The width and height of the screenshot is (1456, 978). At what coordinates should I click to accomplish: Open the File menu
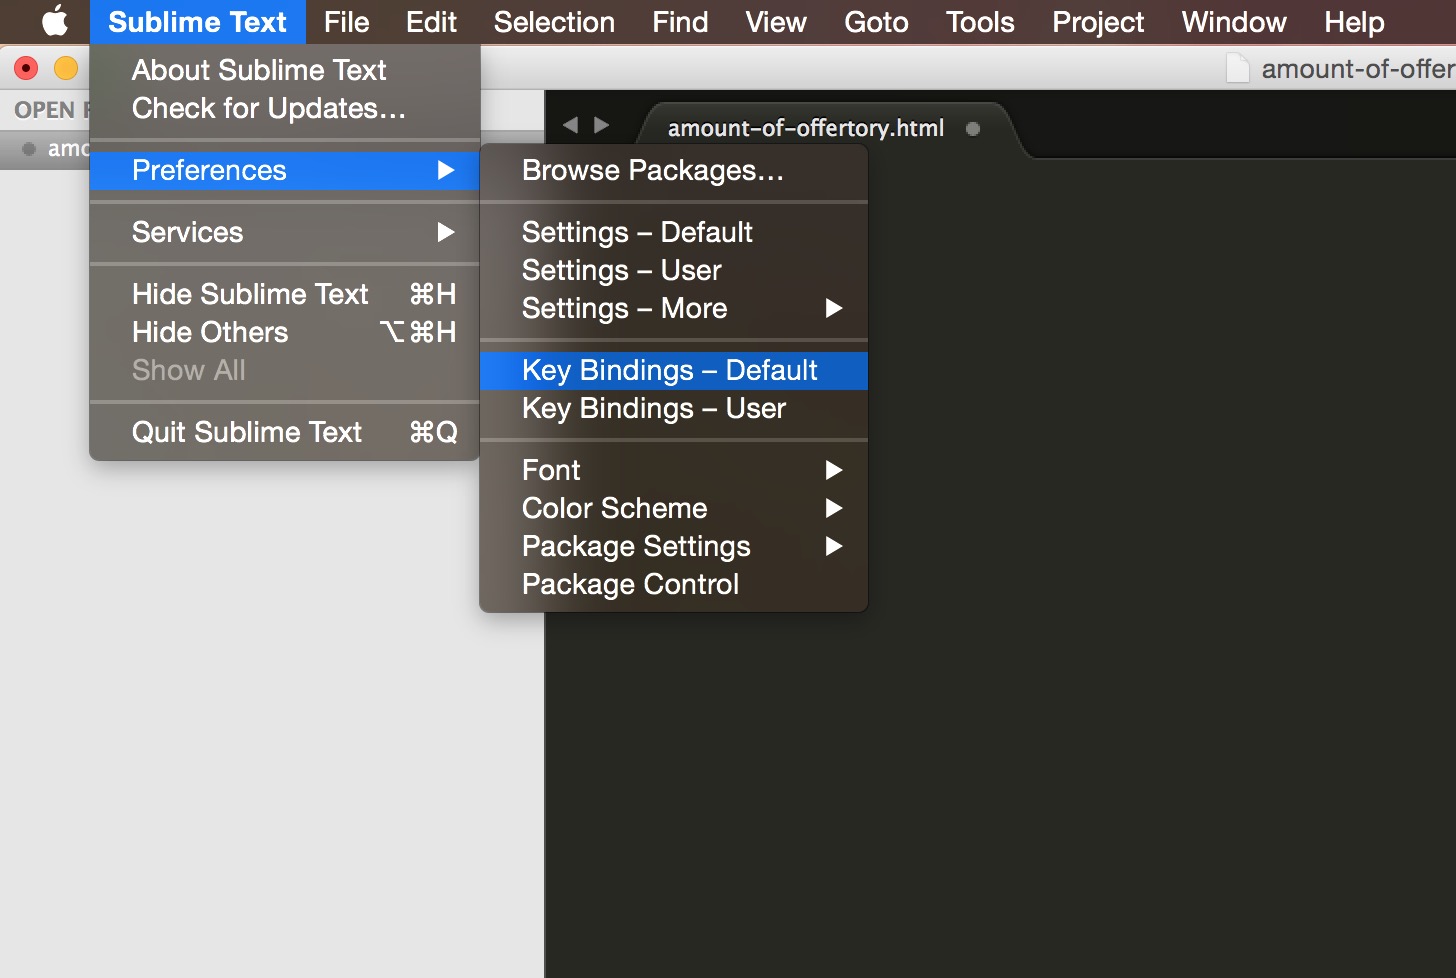(346, 22)
